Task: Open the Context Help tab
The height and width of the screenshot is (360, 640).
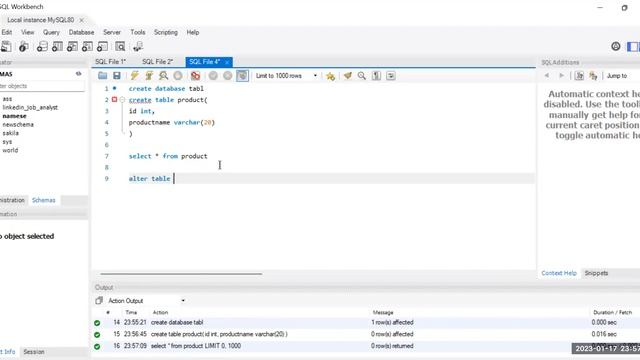Action: [559, 273]
